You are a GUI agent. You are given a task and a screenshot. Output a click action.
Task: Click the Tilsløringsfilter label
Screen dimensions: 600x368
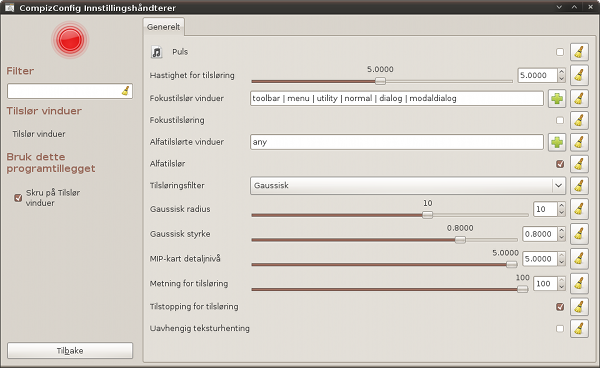click(x=177, y=186)
